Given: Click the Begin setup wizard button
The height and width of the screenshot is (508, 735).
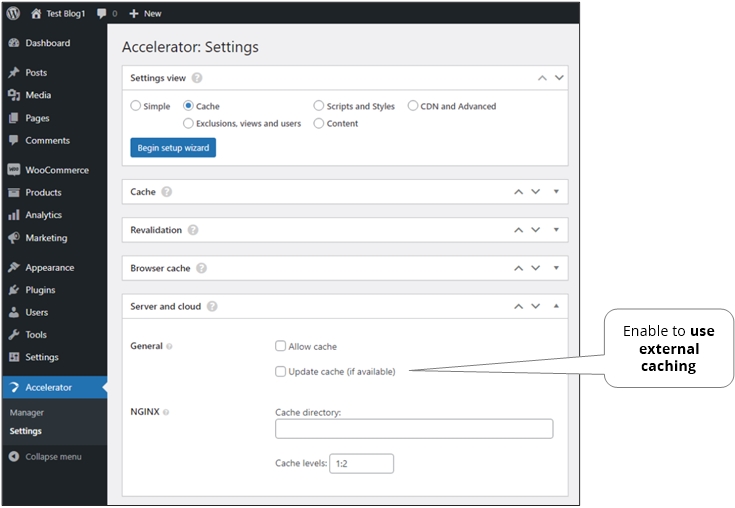Looking at the screenshot, I should tap(173, 148).
